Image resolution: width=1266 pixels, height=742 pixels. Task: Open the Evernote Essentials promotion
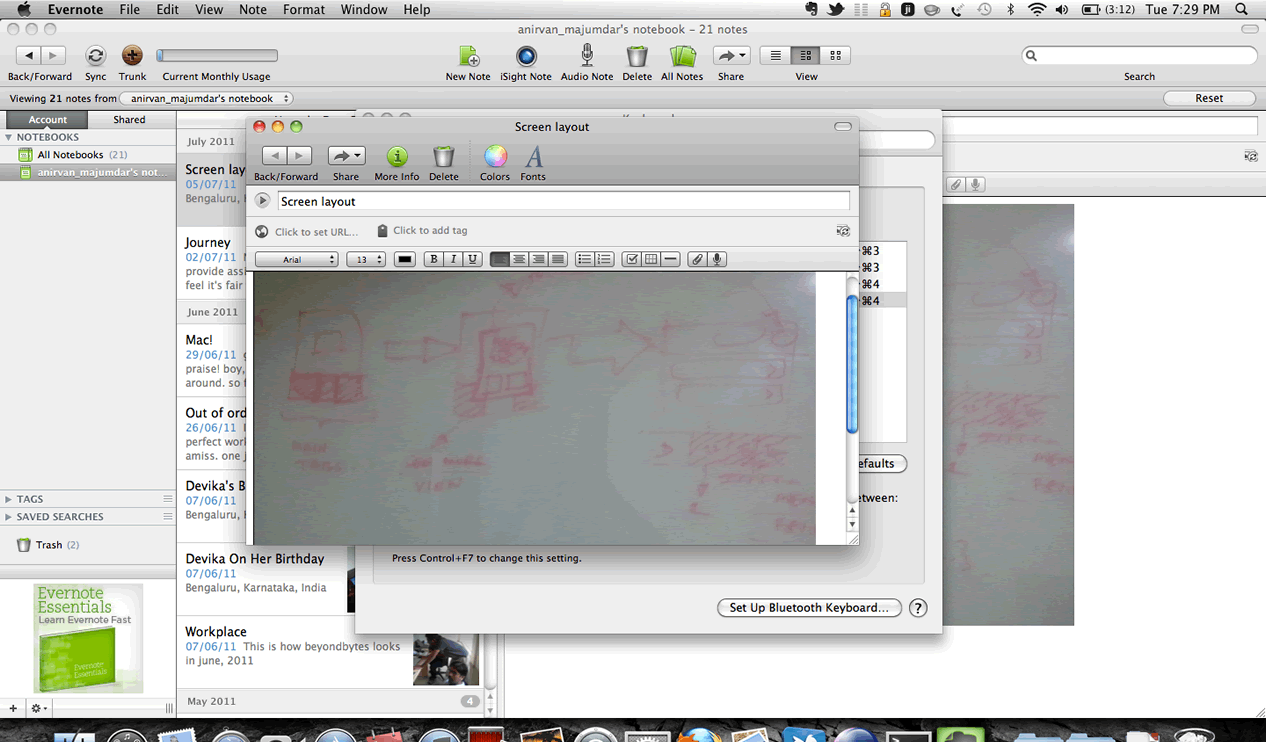[88, 639]
